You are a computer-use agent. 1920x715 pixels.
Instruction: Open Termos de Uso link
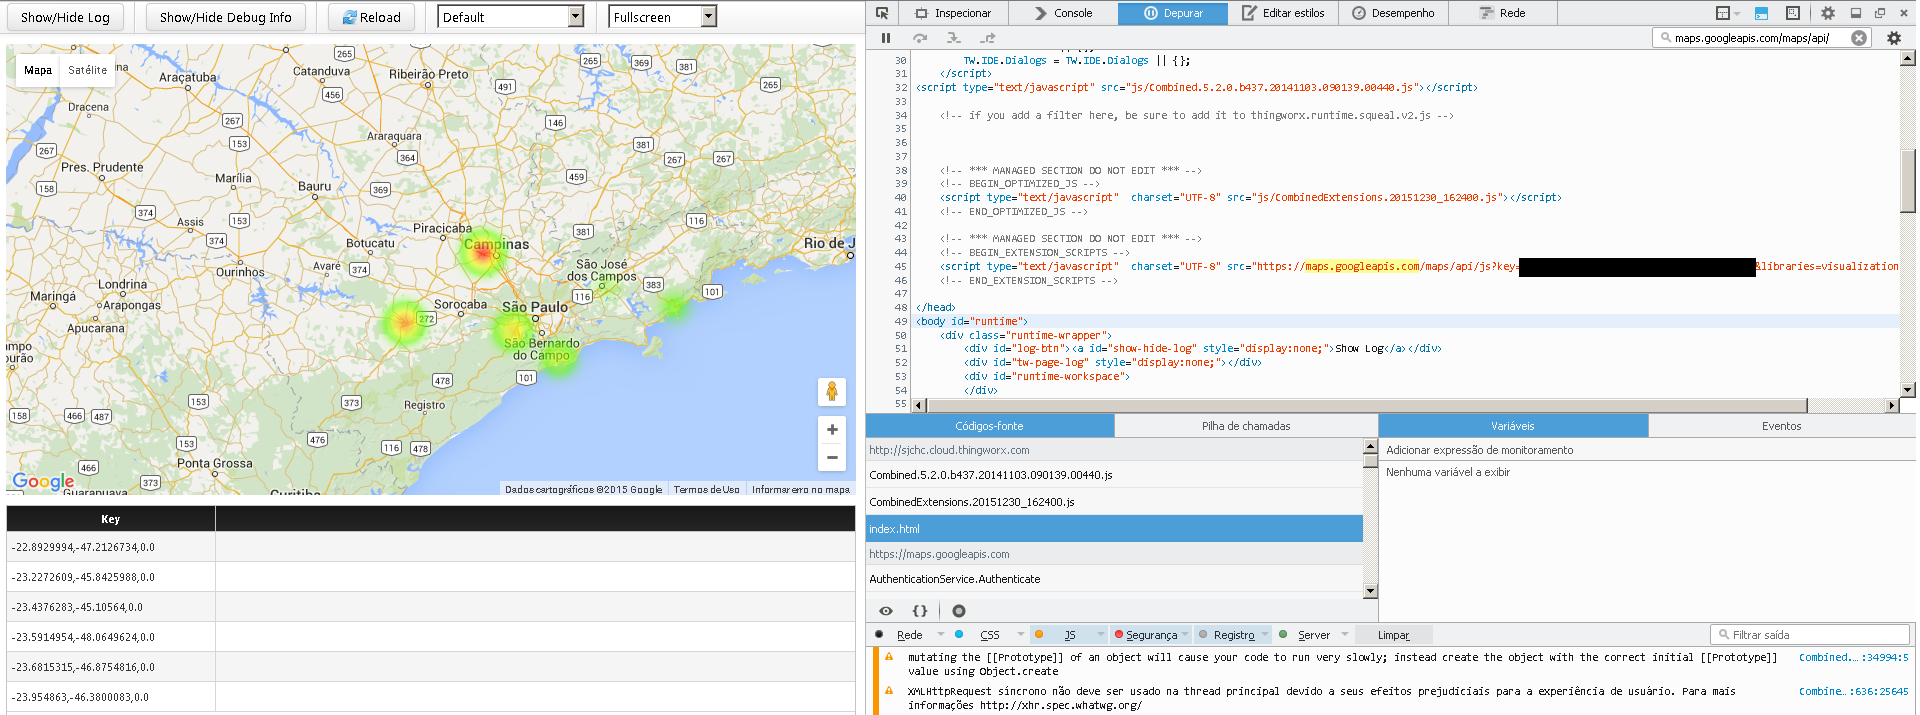pos(706,489)
